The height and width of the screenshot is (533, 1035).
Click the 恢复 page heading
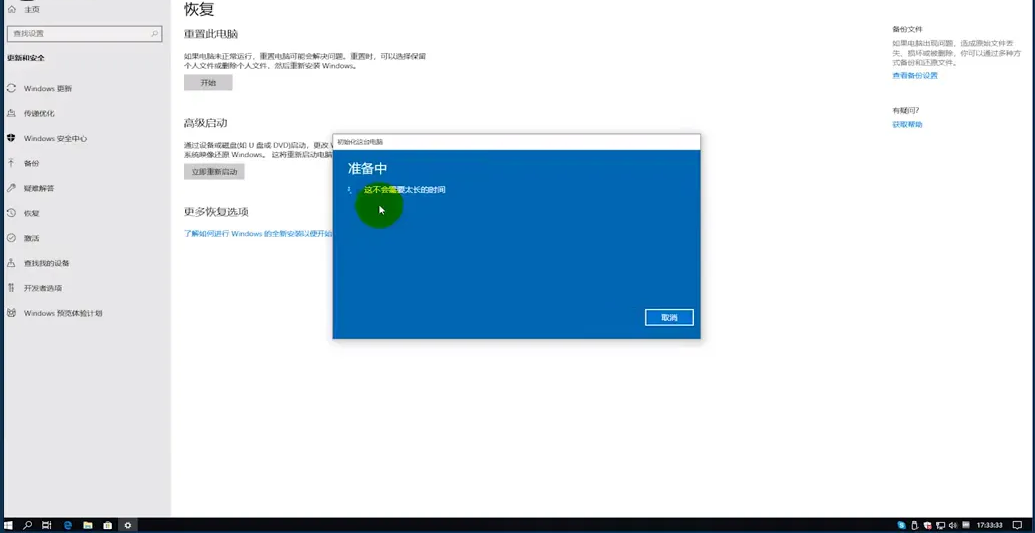click(x=199, y=9)
